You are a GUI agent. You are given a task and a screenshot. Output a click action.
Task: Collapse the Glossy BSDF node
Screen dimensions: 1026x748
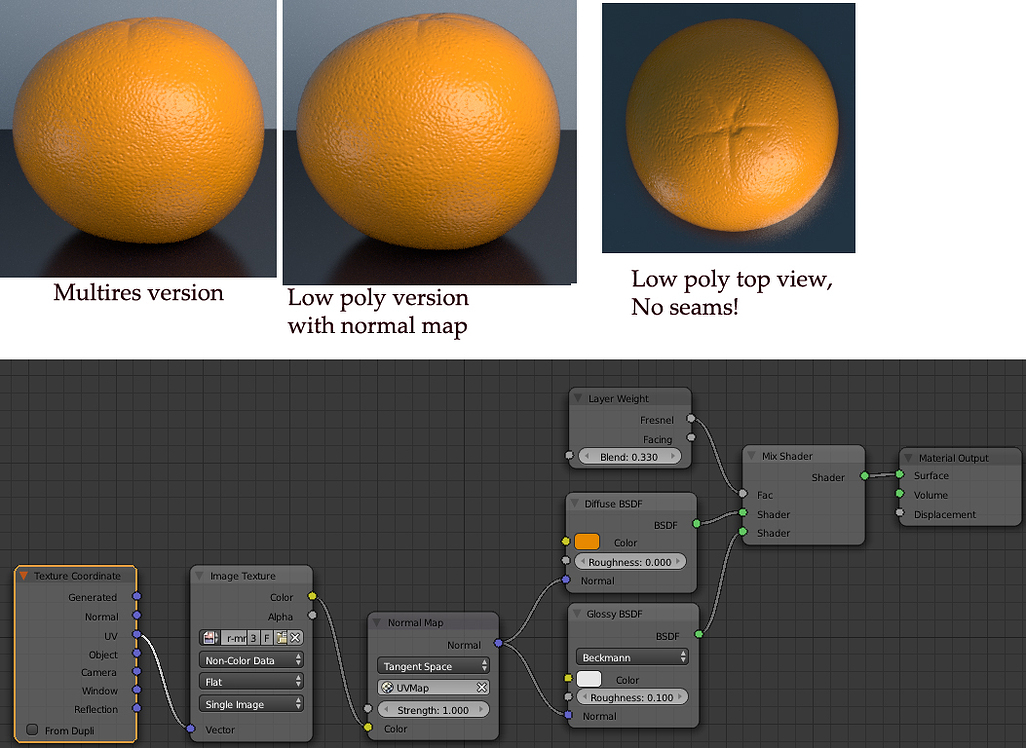[x=576, y=613]
